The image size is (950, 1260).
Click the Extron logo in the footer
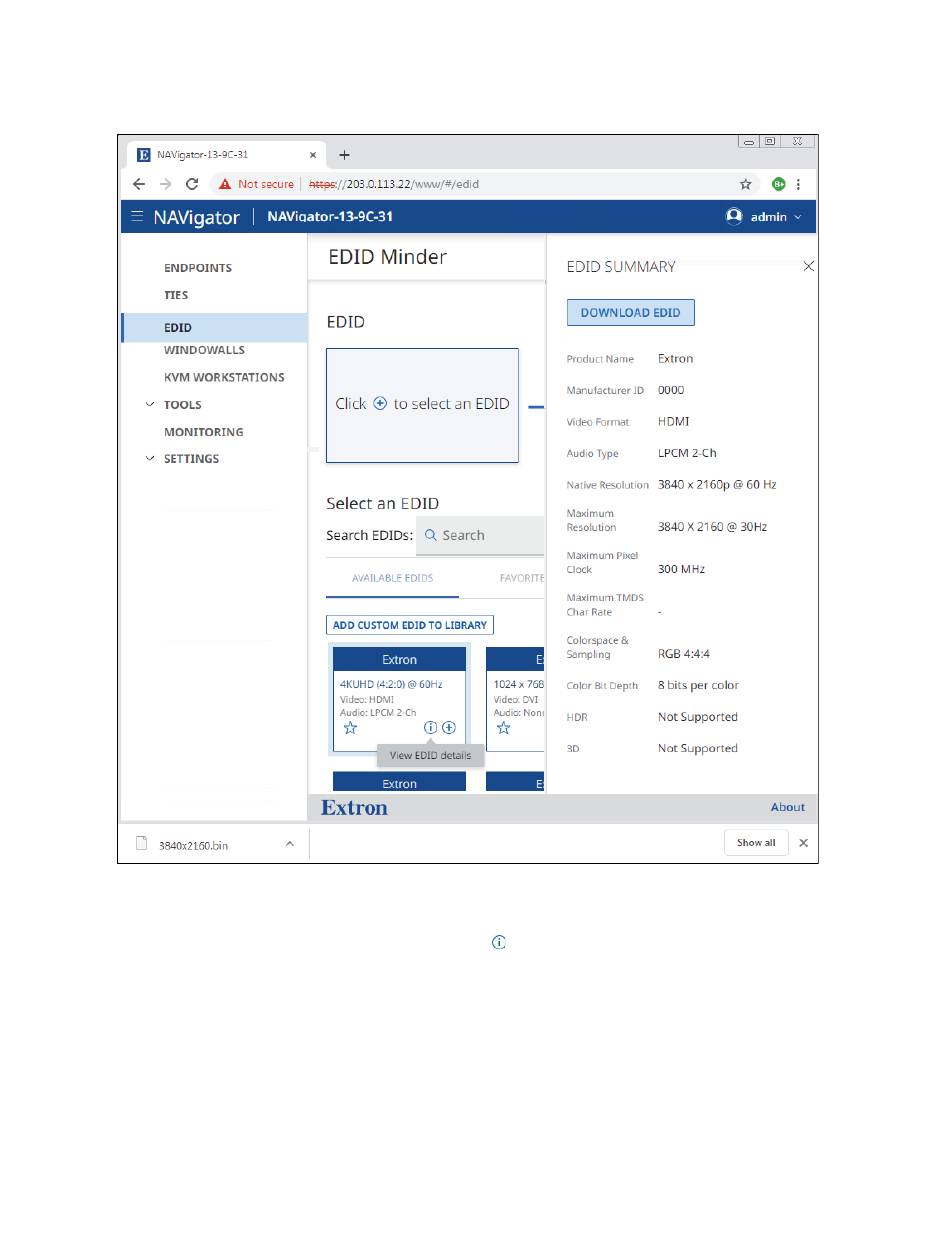point(354,808)
